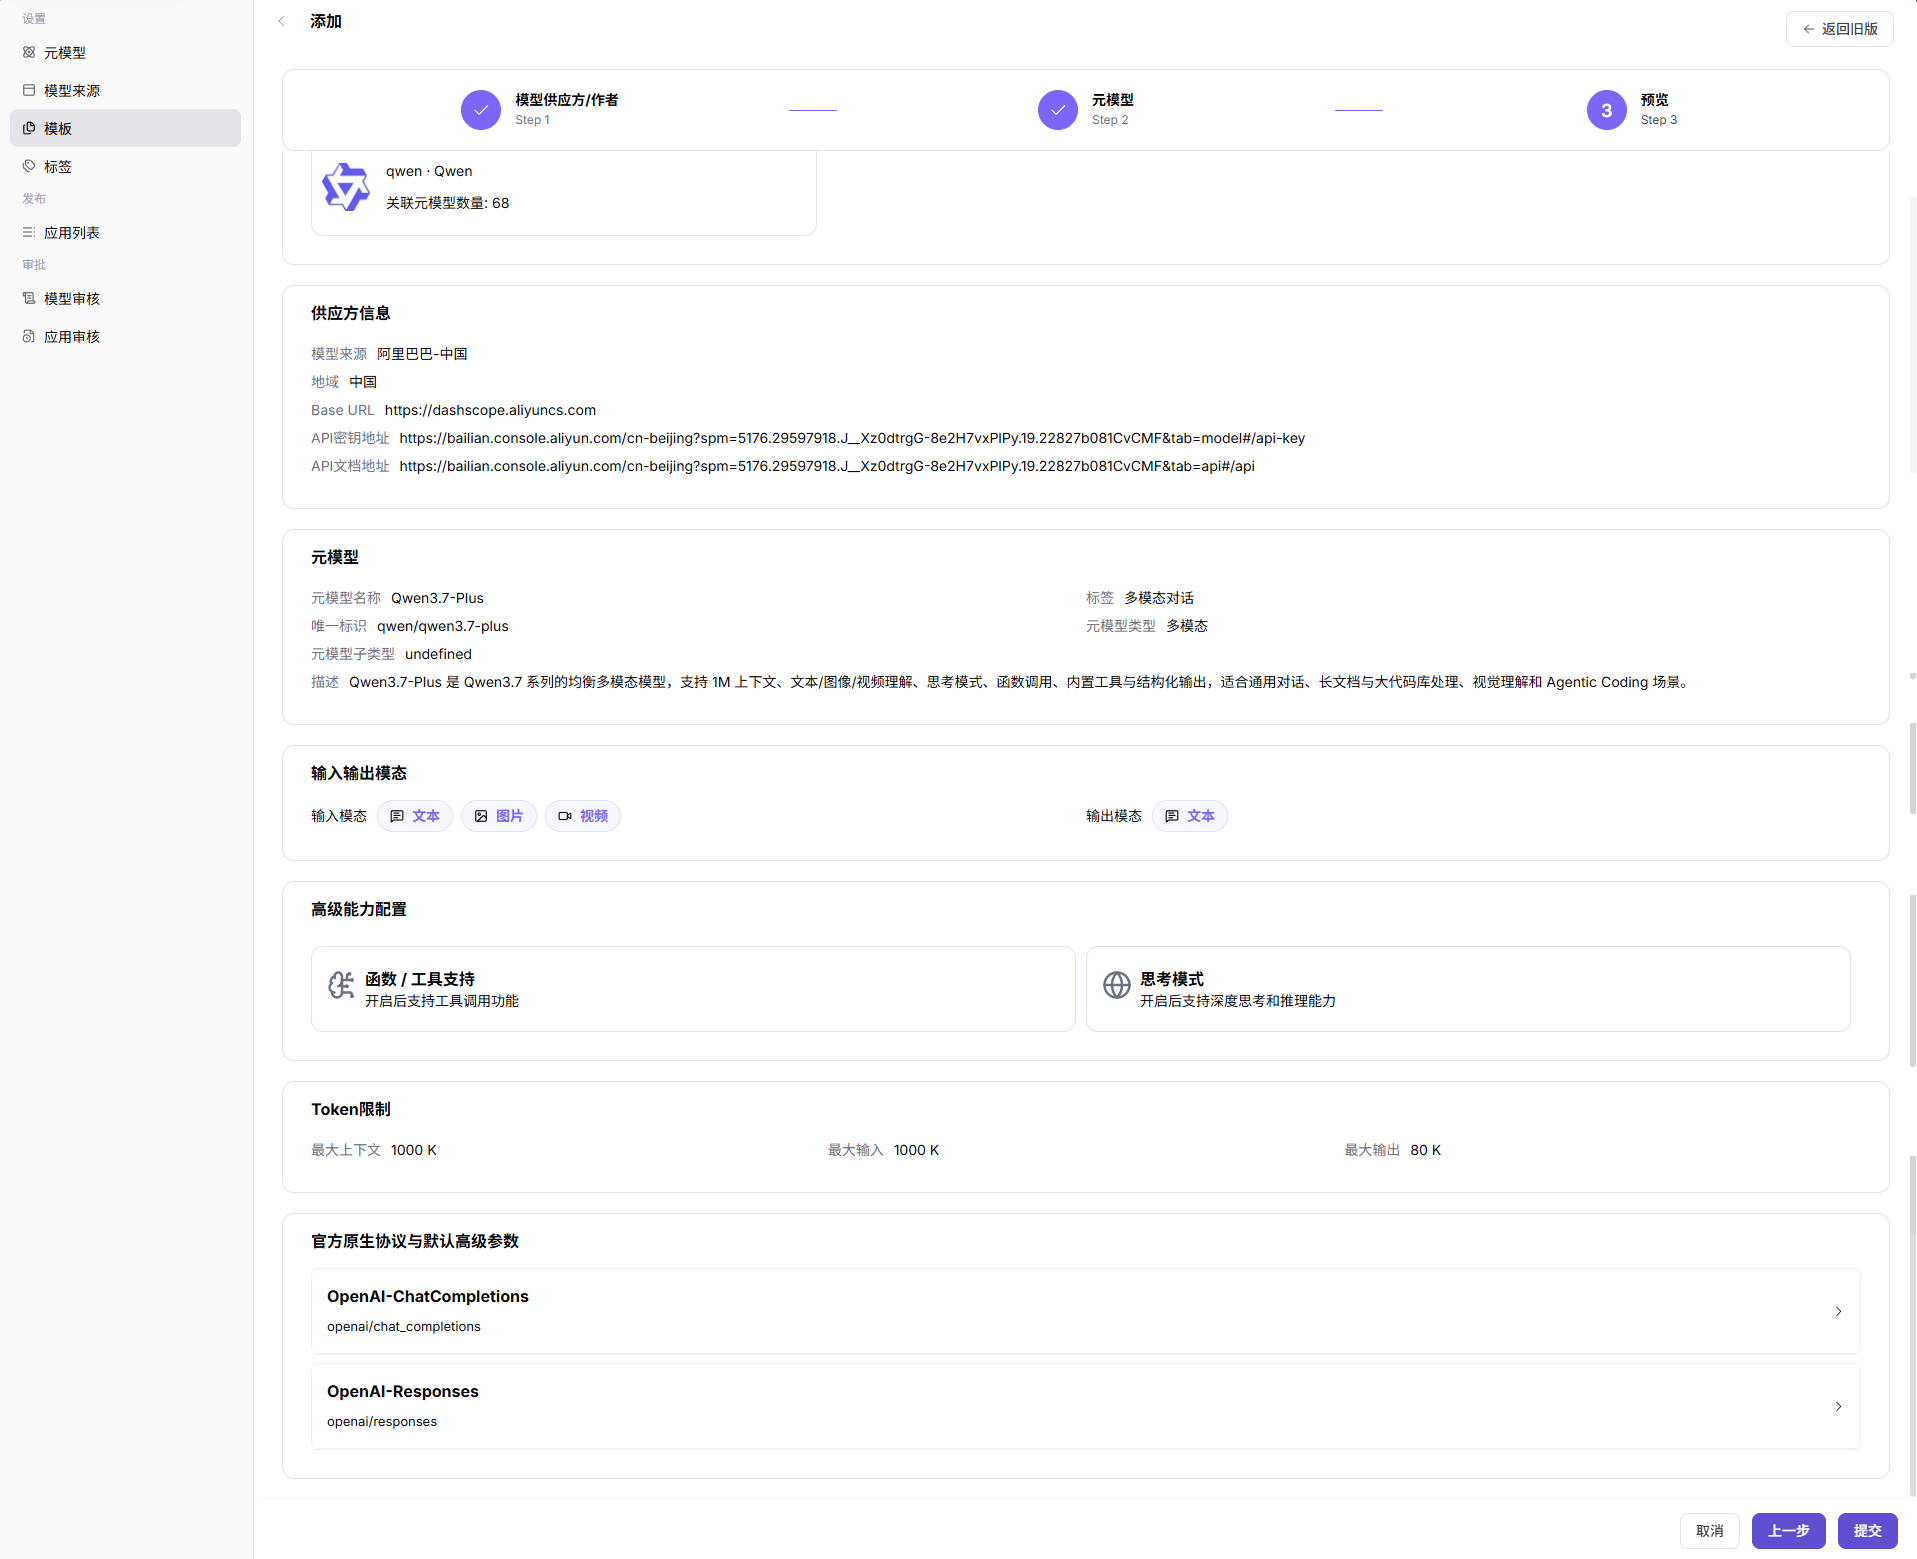Click the Step 2 completed checkmark circle
Viewport: 1917px width, 1559px height.
click(x=1058, y=110)
